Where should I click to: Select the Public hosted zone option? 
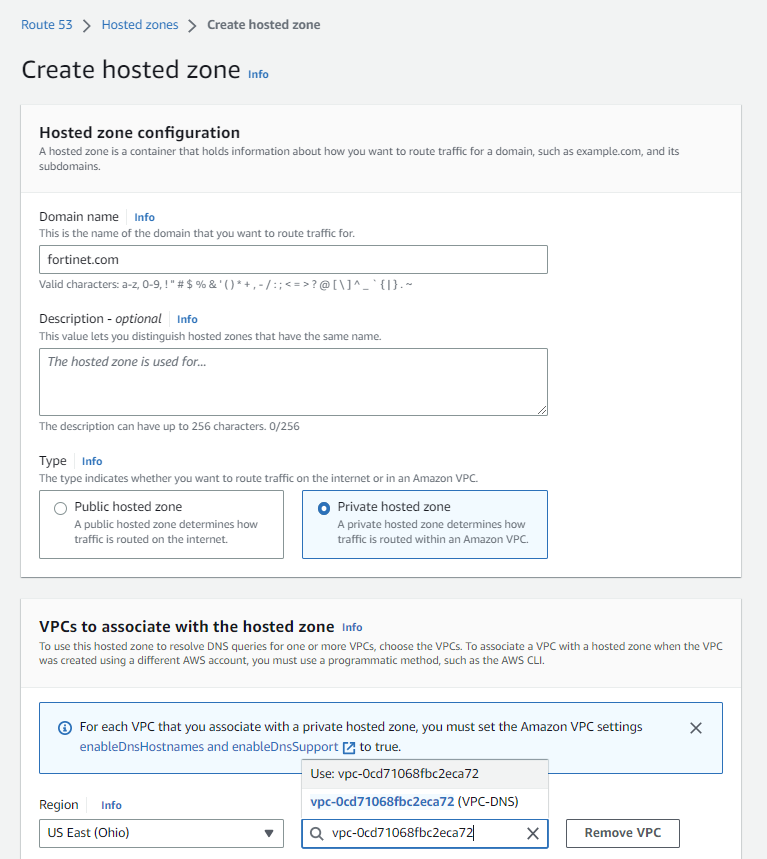tap(61, 508)
